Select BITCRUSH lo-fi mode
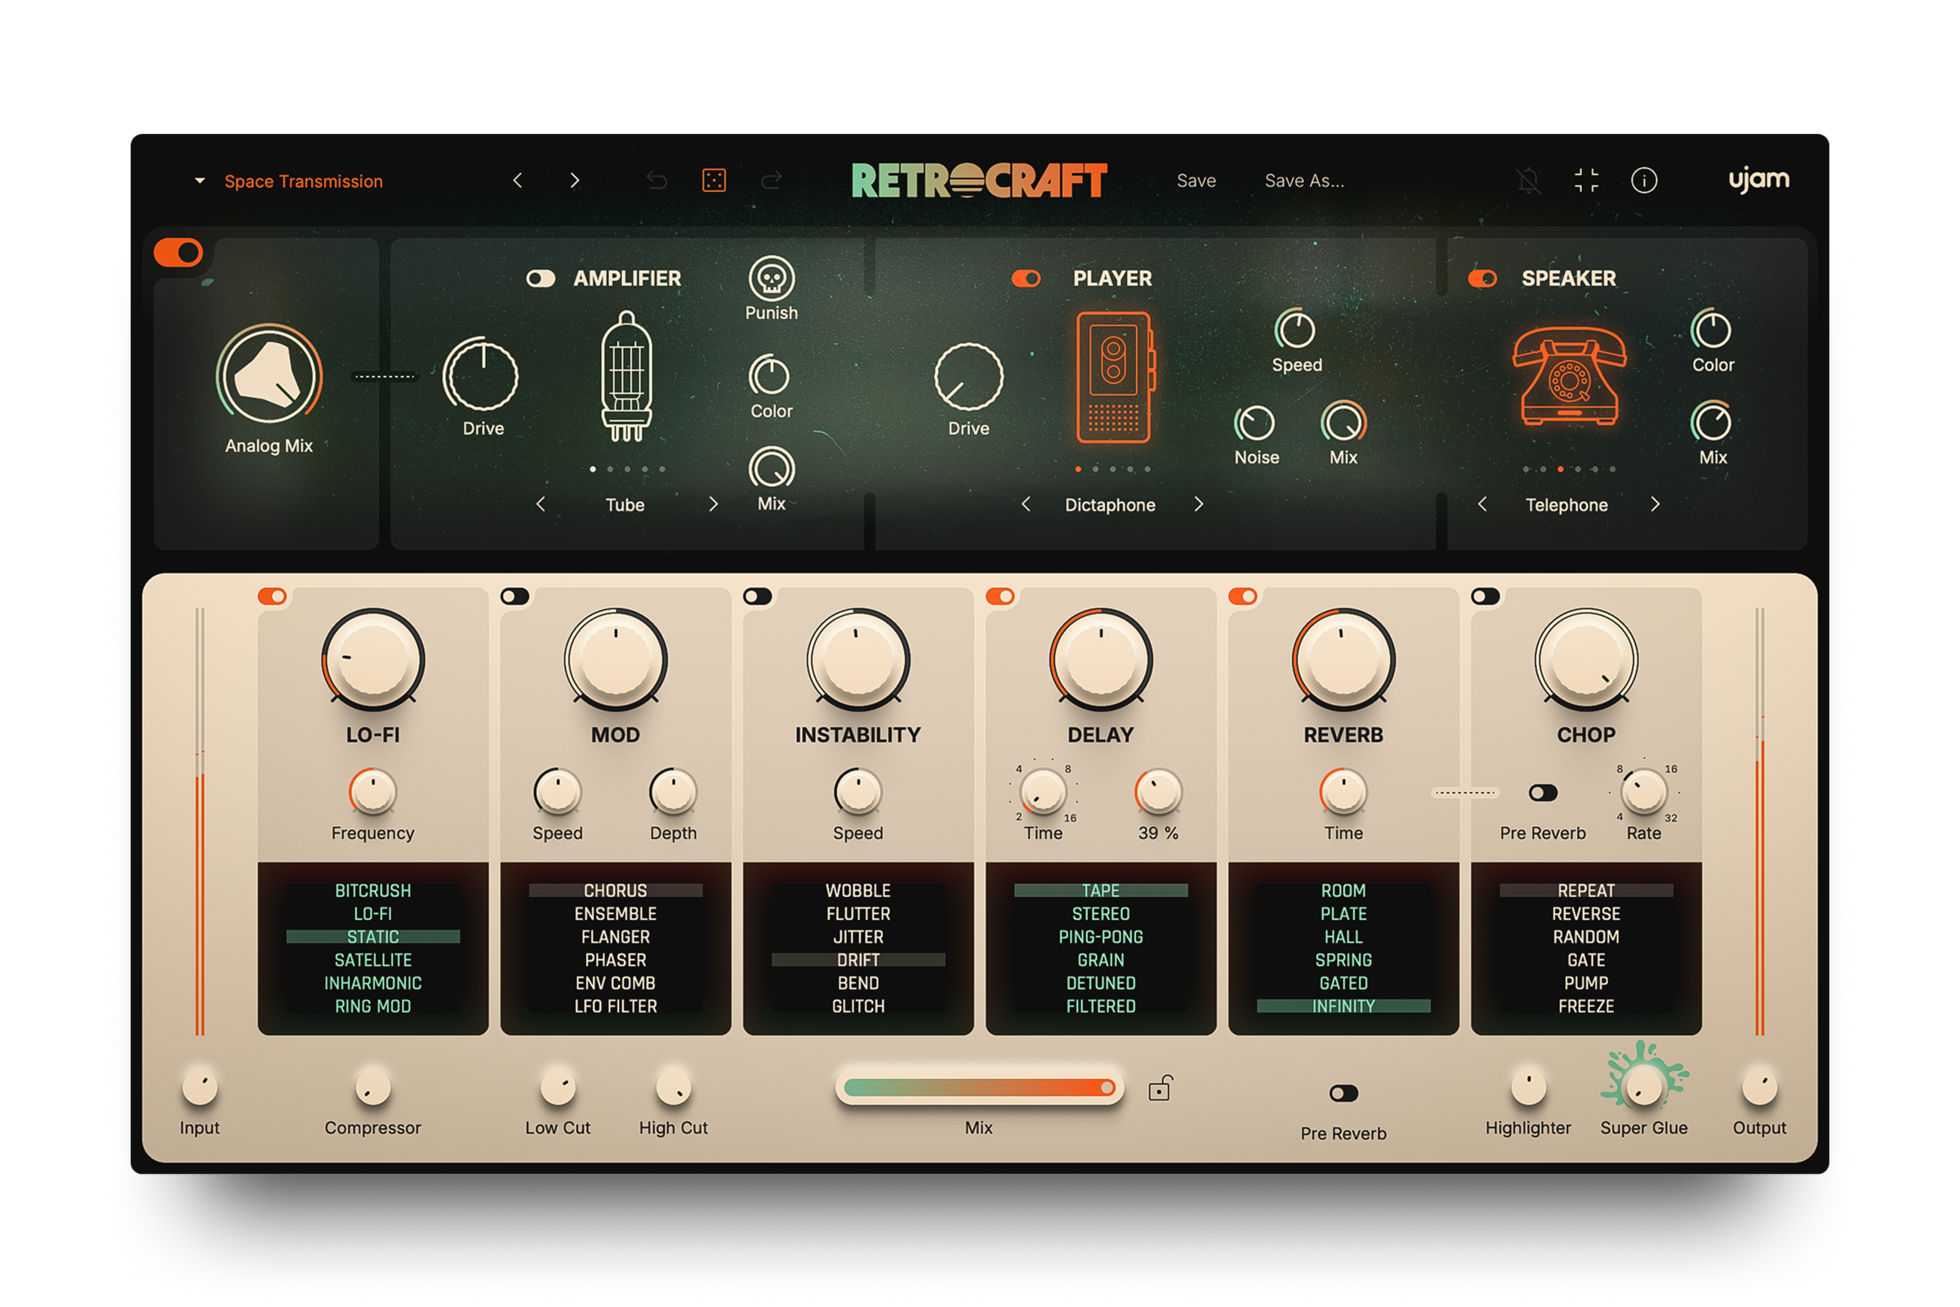 372,890
